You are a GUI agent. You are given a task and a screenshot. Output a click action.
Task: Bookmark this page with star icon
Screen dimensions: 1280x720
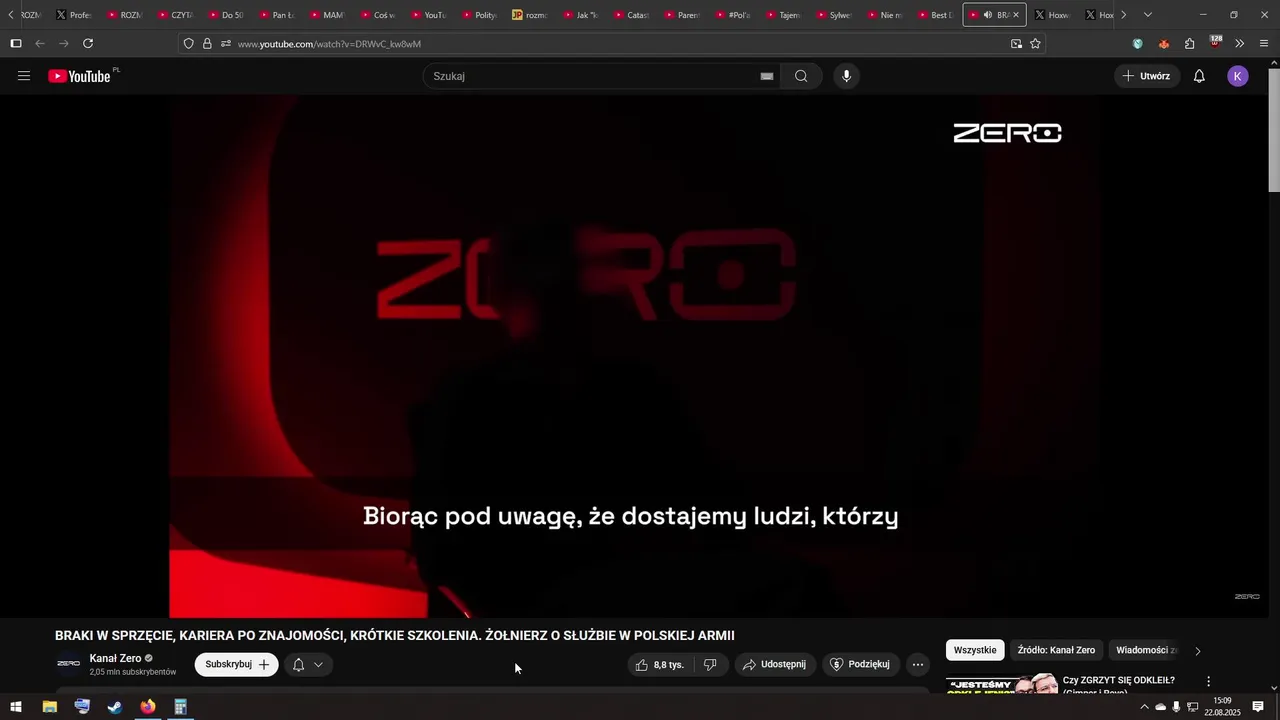coord(1035,43)
